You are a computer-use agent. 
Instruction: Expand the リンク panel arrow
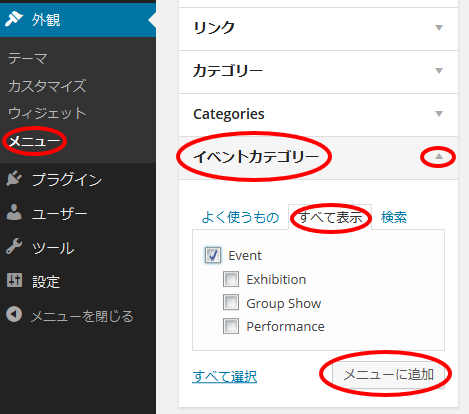coord(439,28)
